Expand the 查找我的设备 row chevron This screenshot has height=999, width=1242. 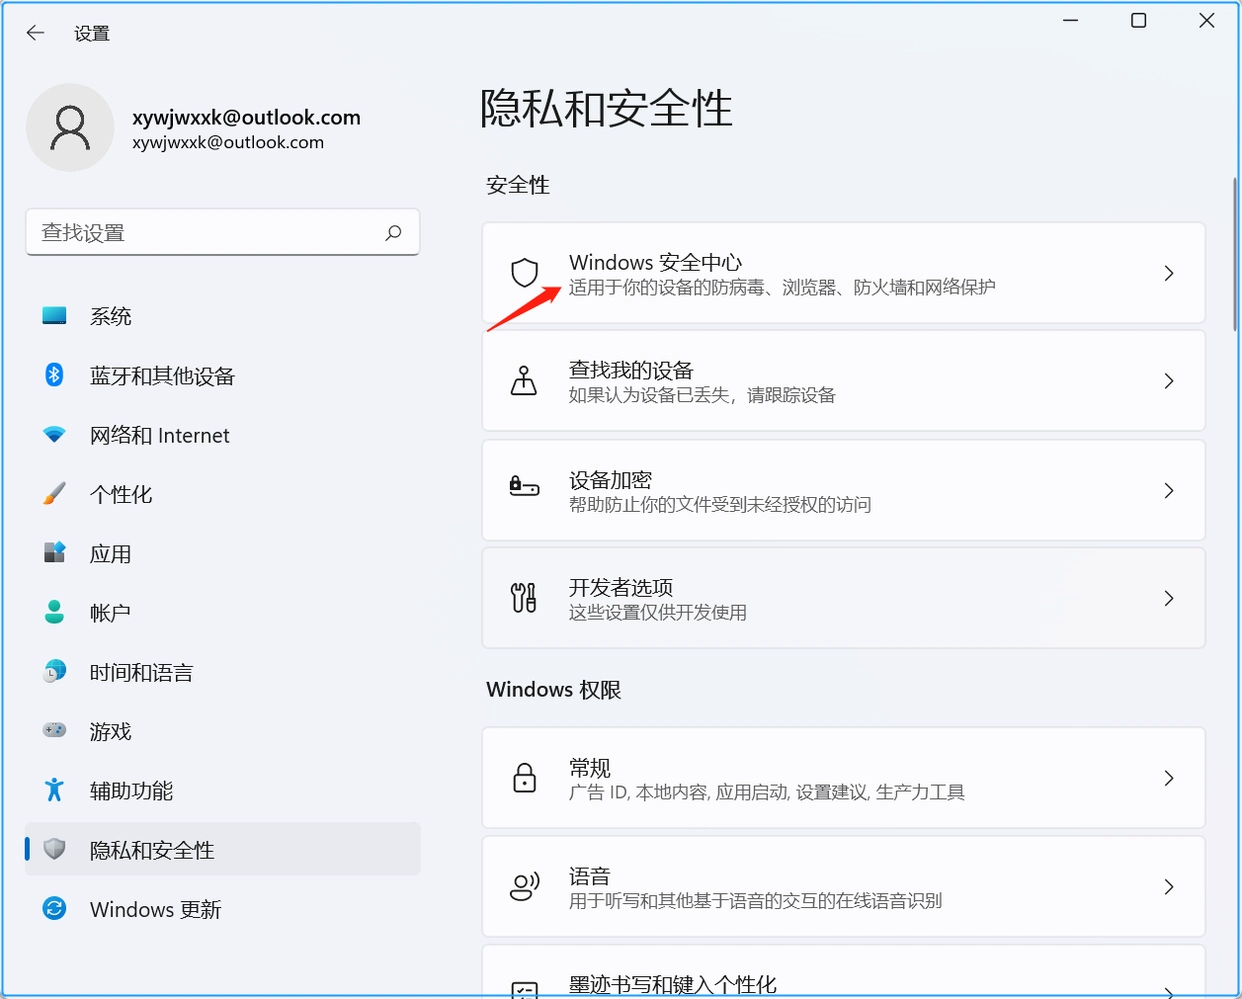tap(1168, 380)
